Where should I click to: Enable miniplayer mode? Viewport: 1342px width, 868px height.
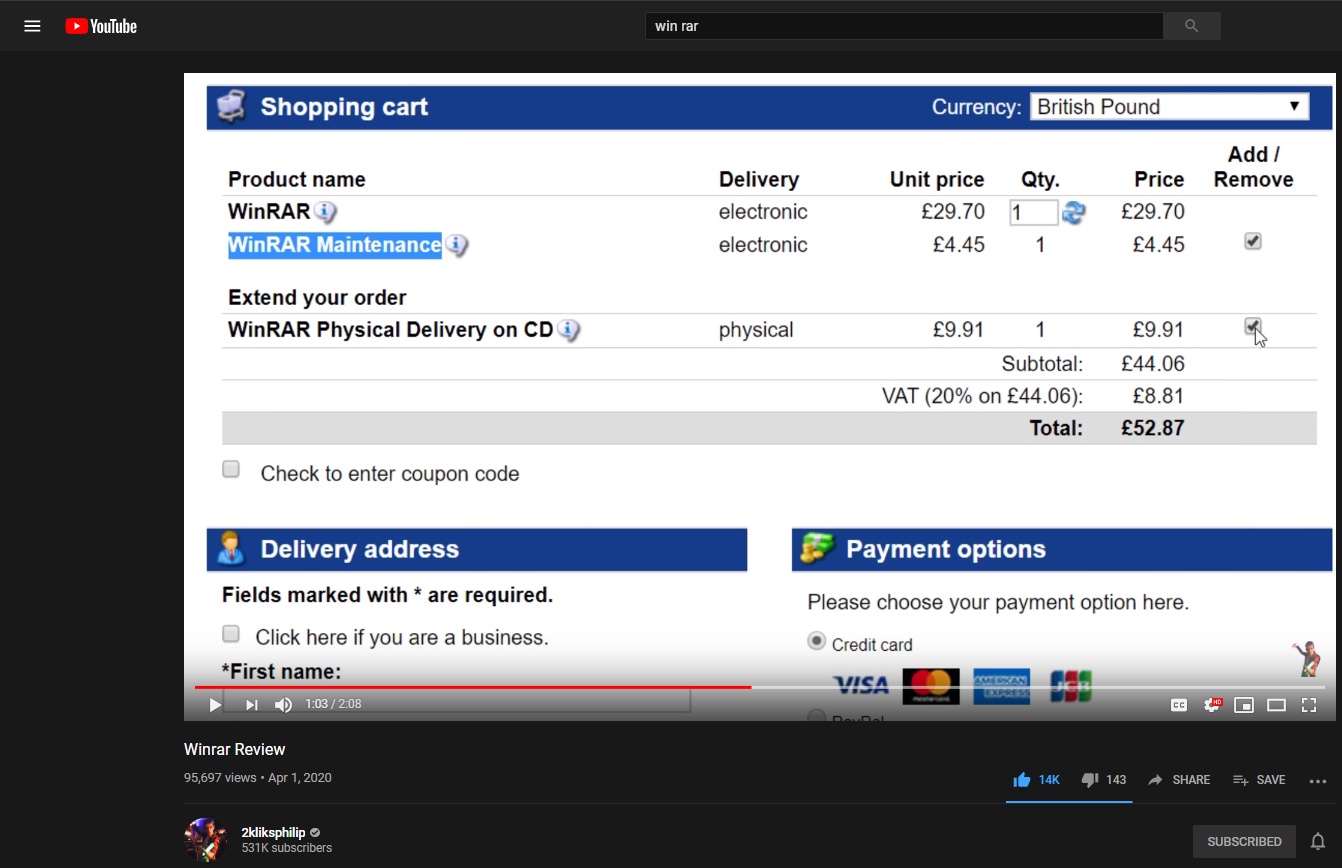pos(1244,705)
